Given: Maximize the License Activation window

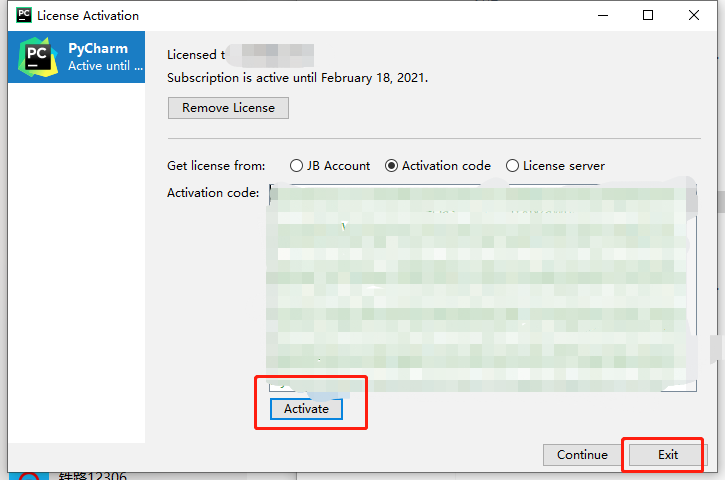Looking at the screenshot, I should click(648, 15).
